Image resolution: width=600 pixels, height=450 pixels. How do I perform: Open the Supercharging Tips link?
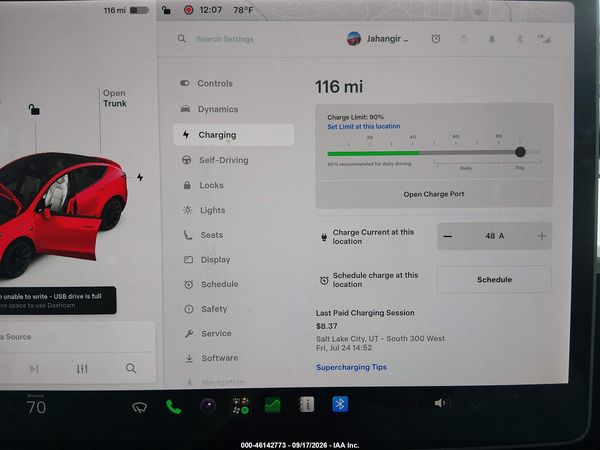tap(351, 367)
